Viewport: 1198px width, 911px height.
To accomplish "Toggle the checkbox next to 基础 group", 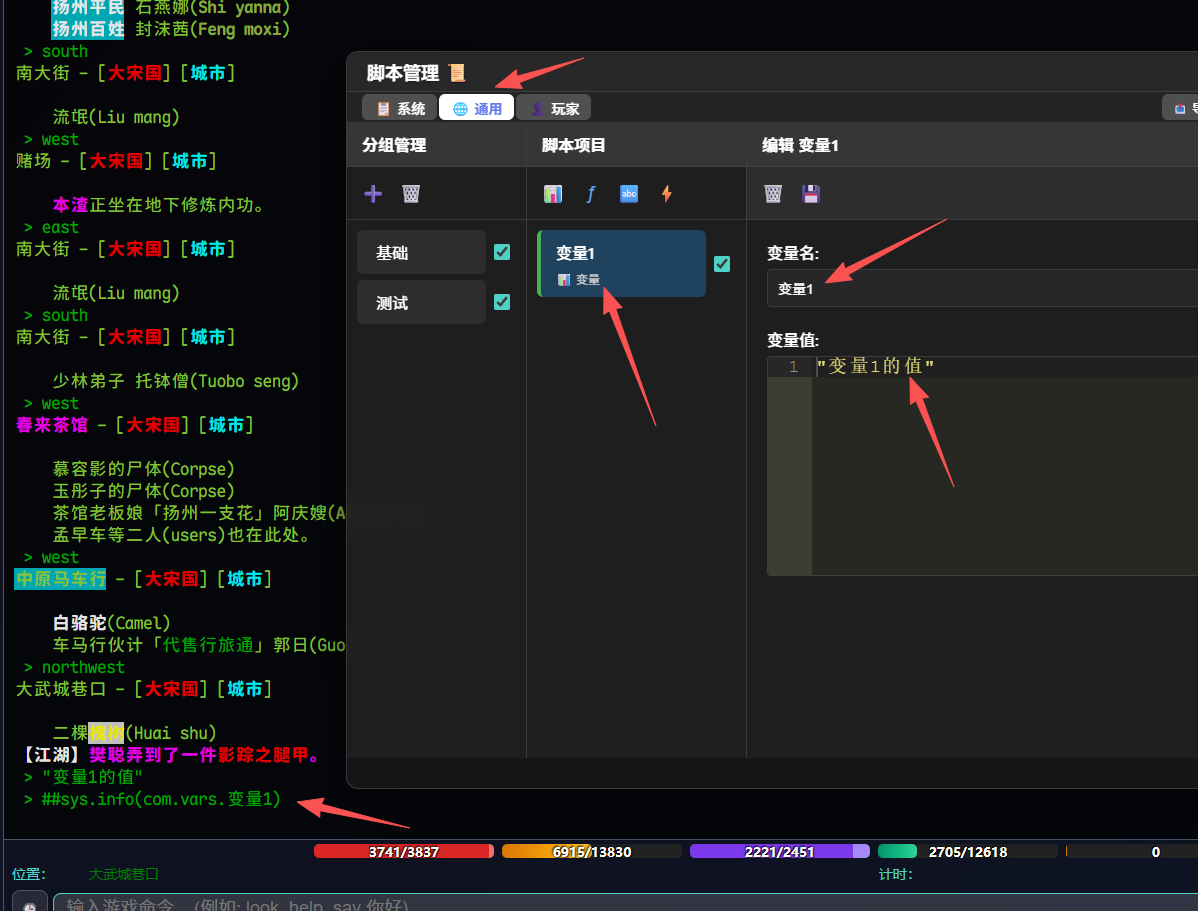I will (502, 252).
